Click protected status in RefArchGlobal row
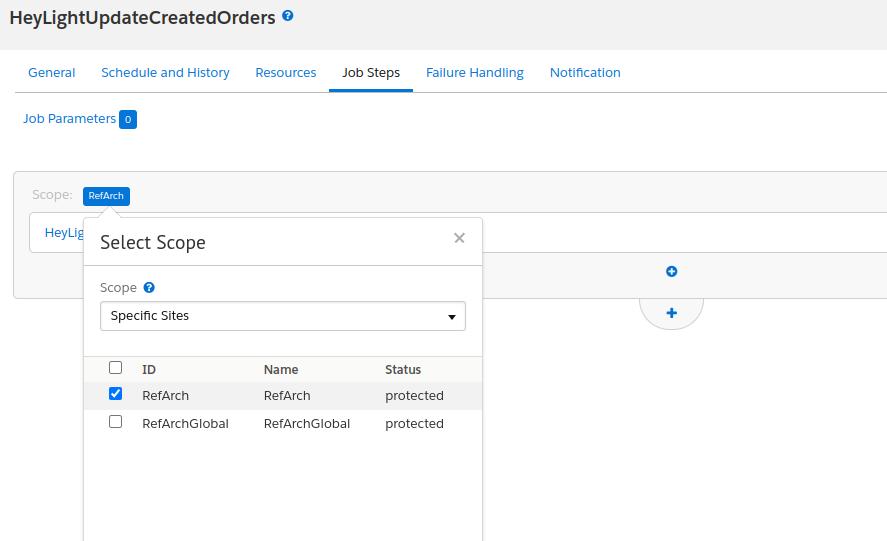This screenshot has width=887, height=541. pyautogui.click(x=414, y=423)
